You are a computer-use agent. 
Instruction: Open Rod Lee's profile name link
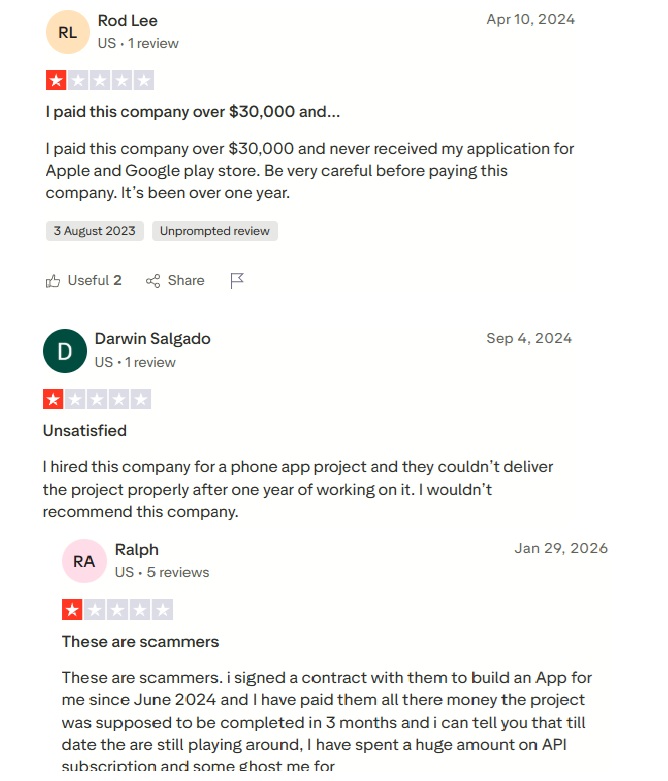click(x=128, y=21)
